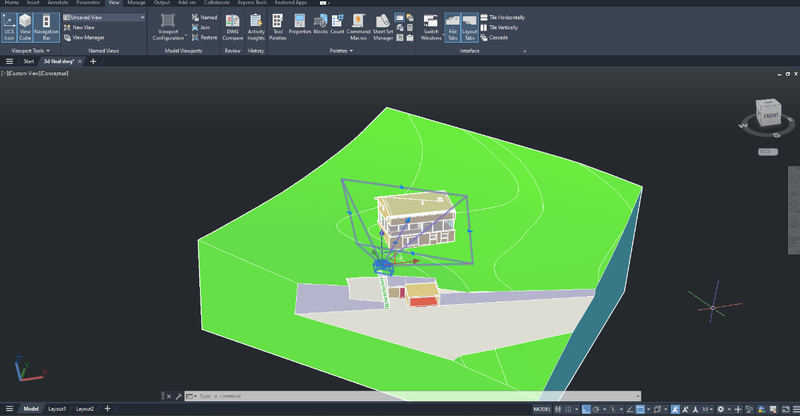The width and height of the screenshot is (800, 416).
Task: Toggle the UCS Icon display
Action: 9,28
